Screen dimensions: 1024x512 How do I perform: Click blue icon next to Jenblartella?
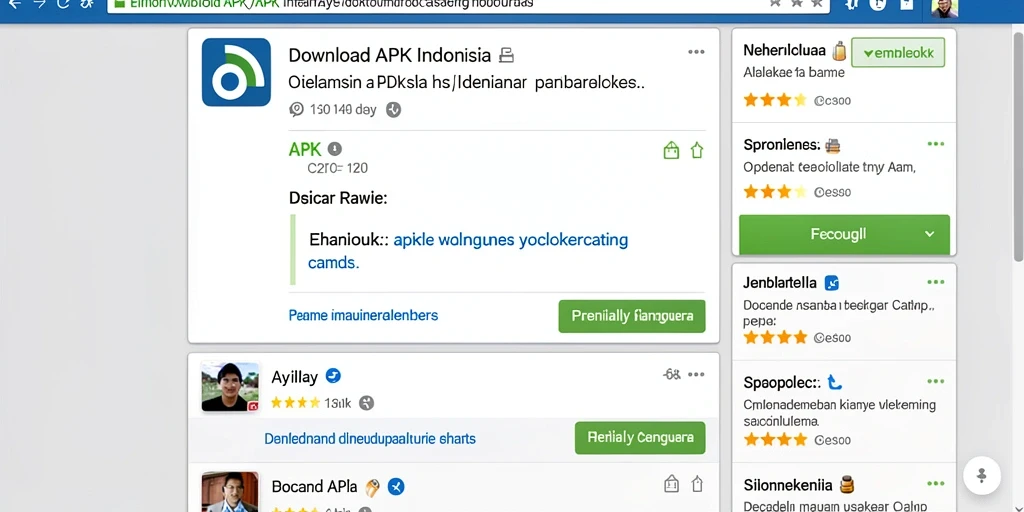tap(832, 283)
